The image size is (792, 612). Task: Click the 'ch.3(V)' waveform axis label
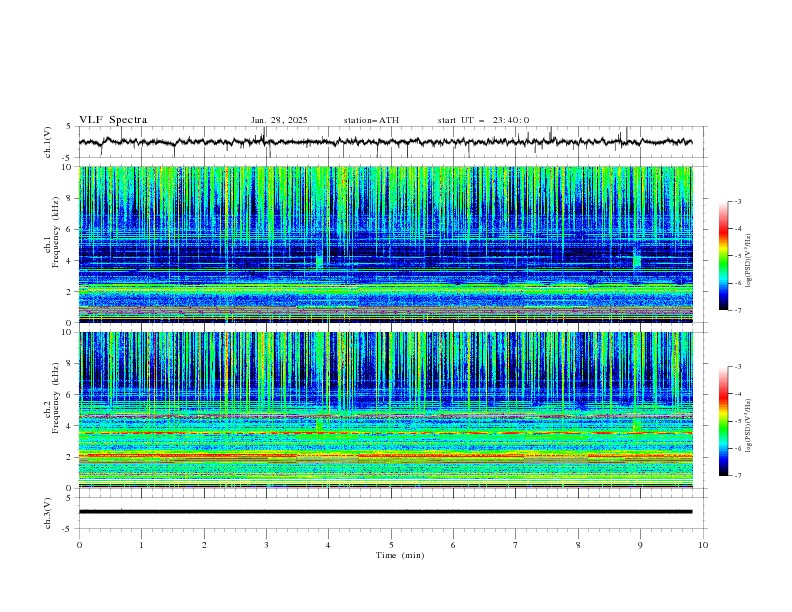coord(48,513)
